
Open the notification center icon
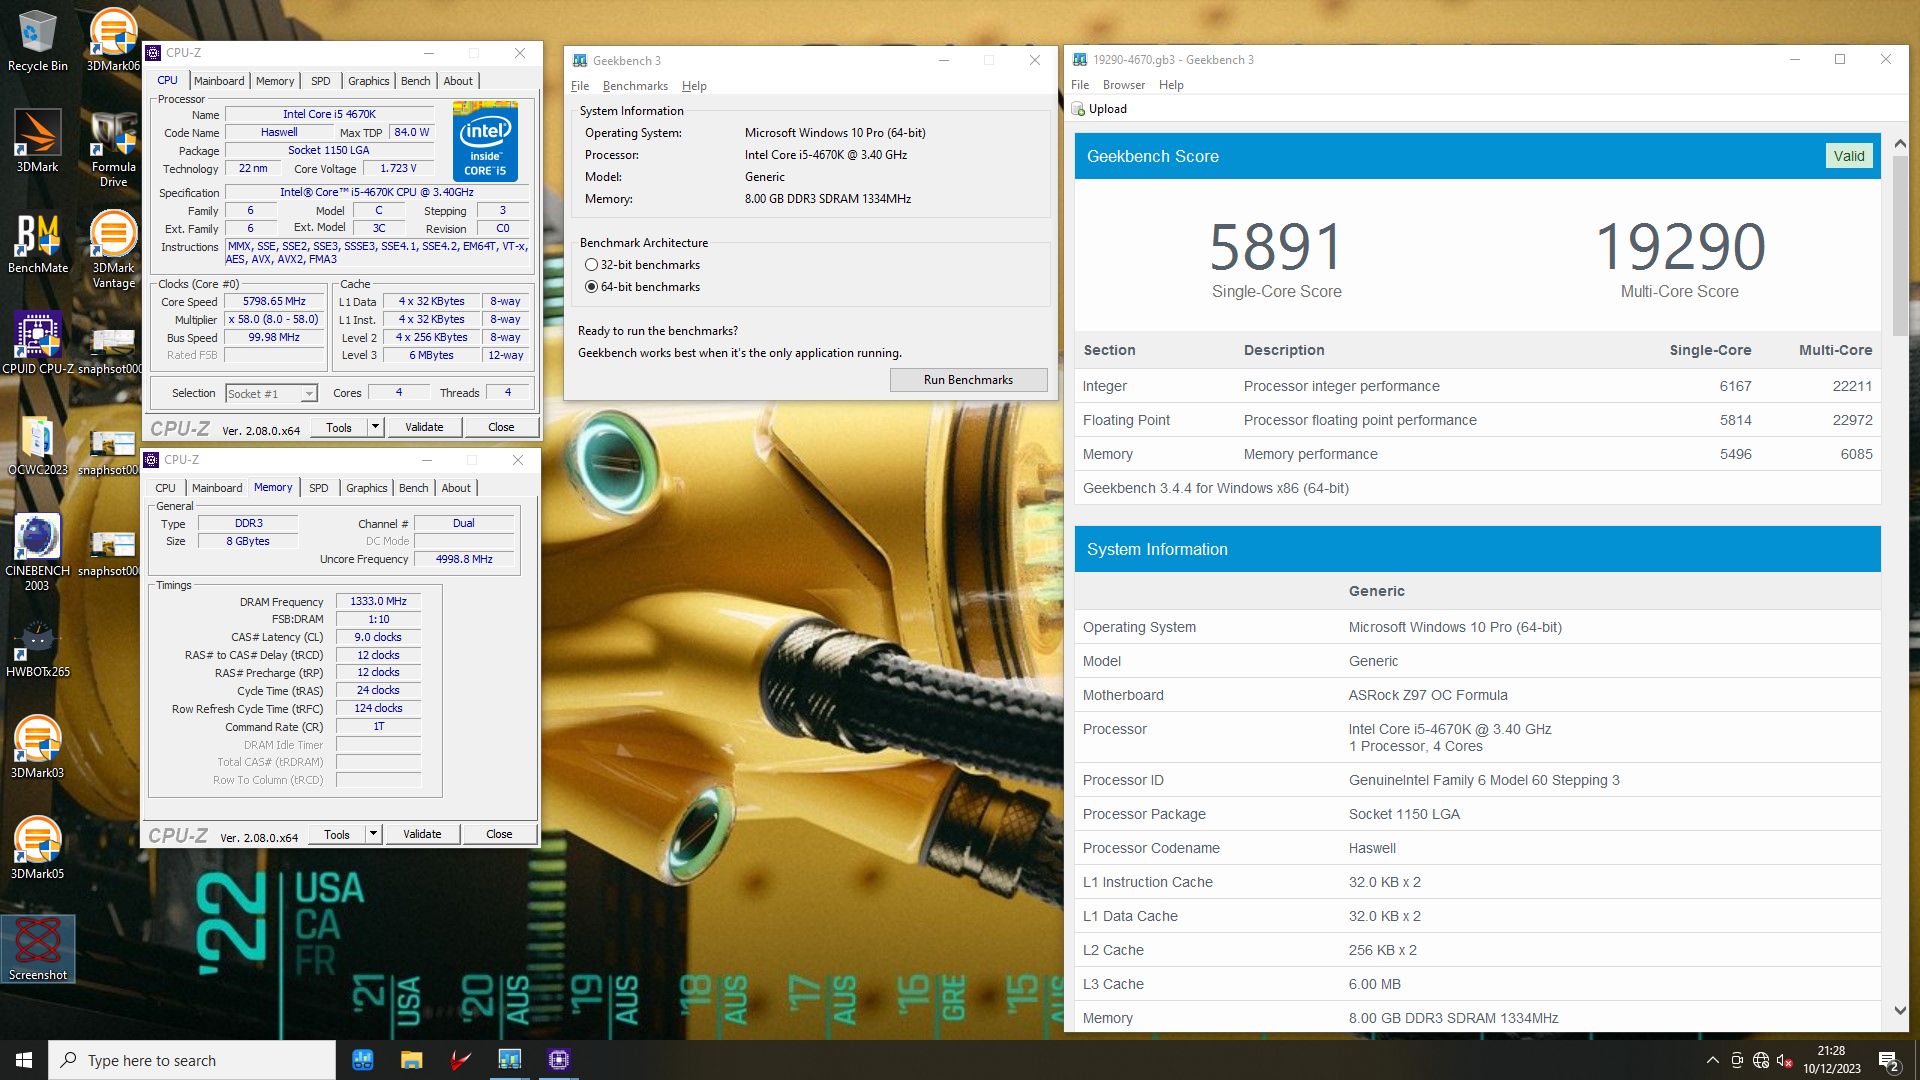click(x=1889, y=1060)
